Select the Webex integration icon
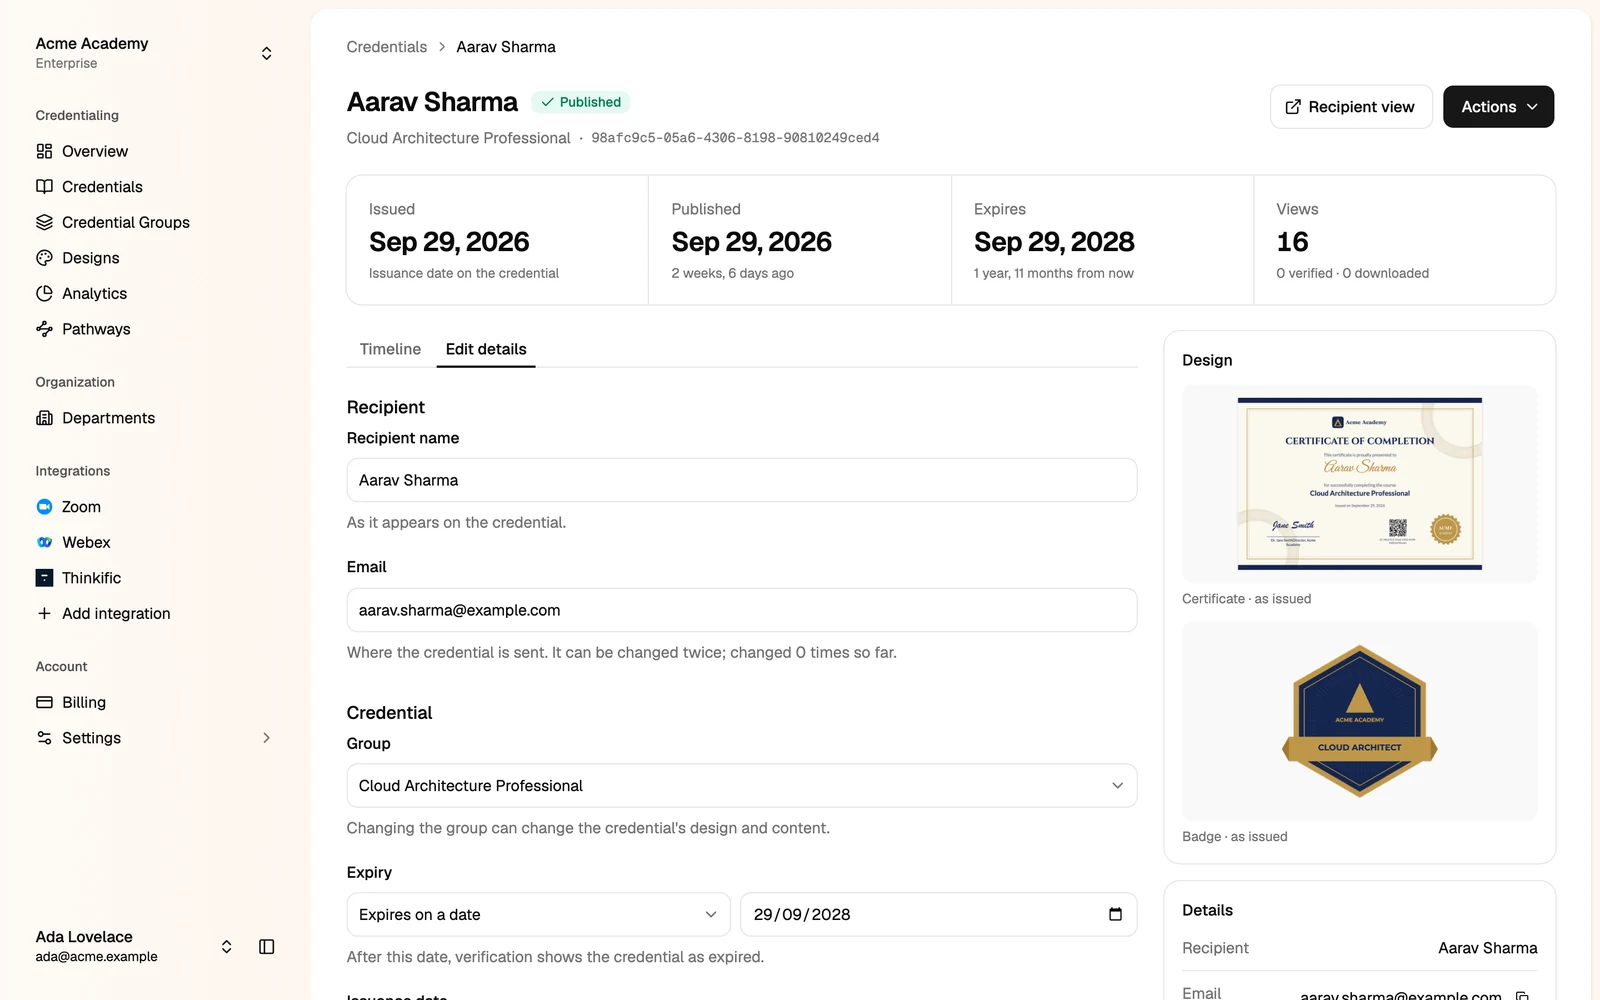Image resolution: width=1600 pixels, height=1000 pixels. tap(44, 542)
